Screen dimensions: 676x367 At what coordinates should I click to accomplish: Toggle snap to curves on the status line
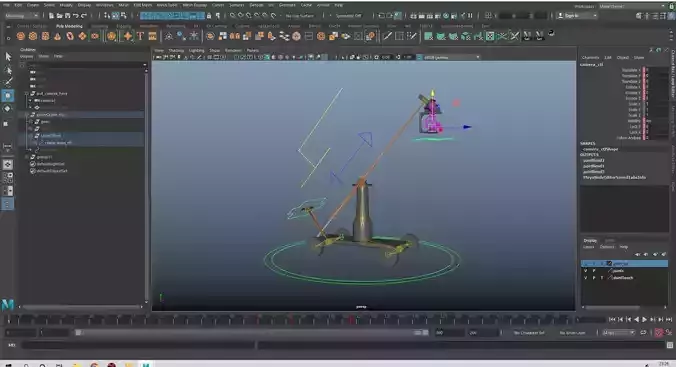pyautogui.click(x=241, y=16)
